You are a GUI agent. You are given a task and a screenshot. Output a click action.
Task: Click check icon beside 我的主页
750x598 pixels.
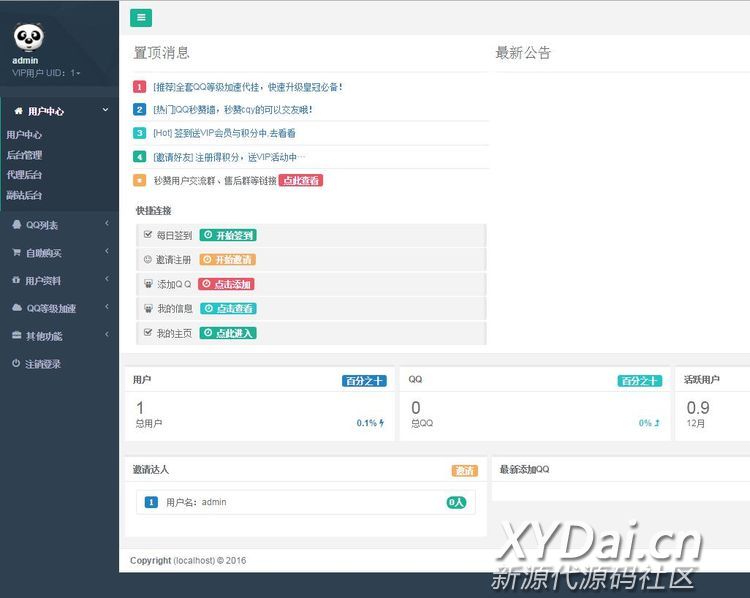click(x=148, y=332)
